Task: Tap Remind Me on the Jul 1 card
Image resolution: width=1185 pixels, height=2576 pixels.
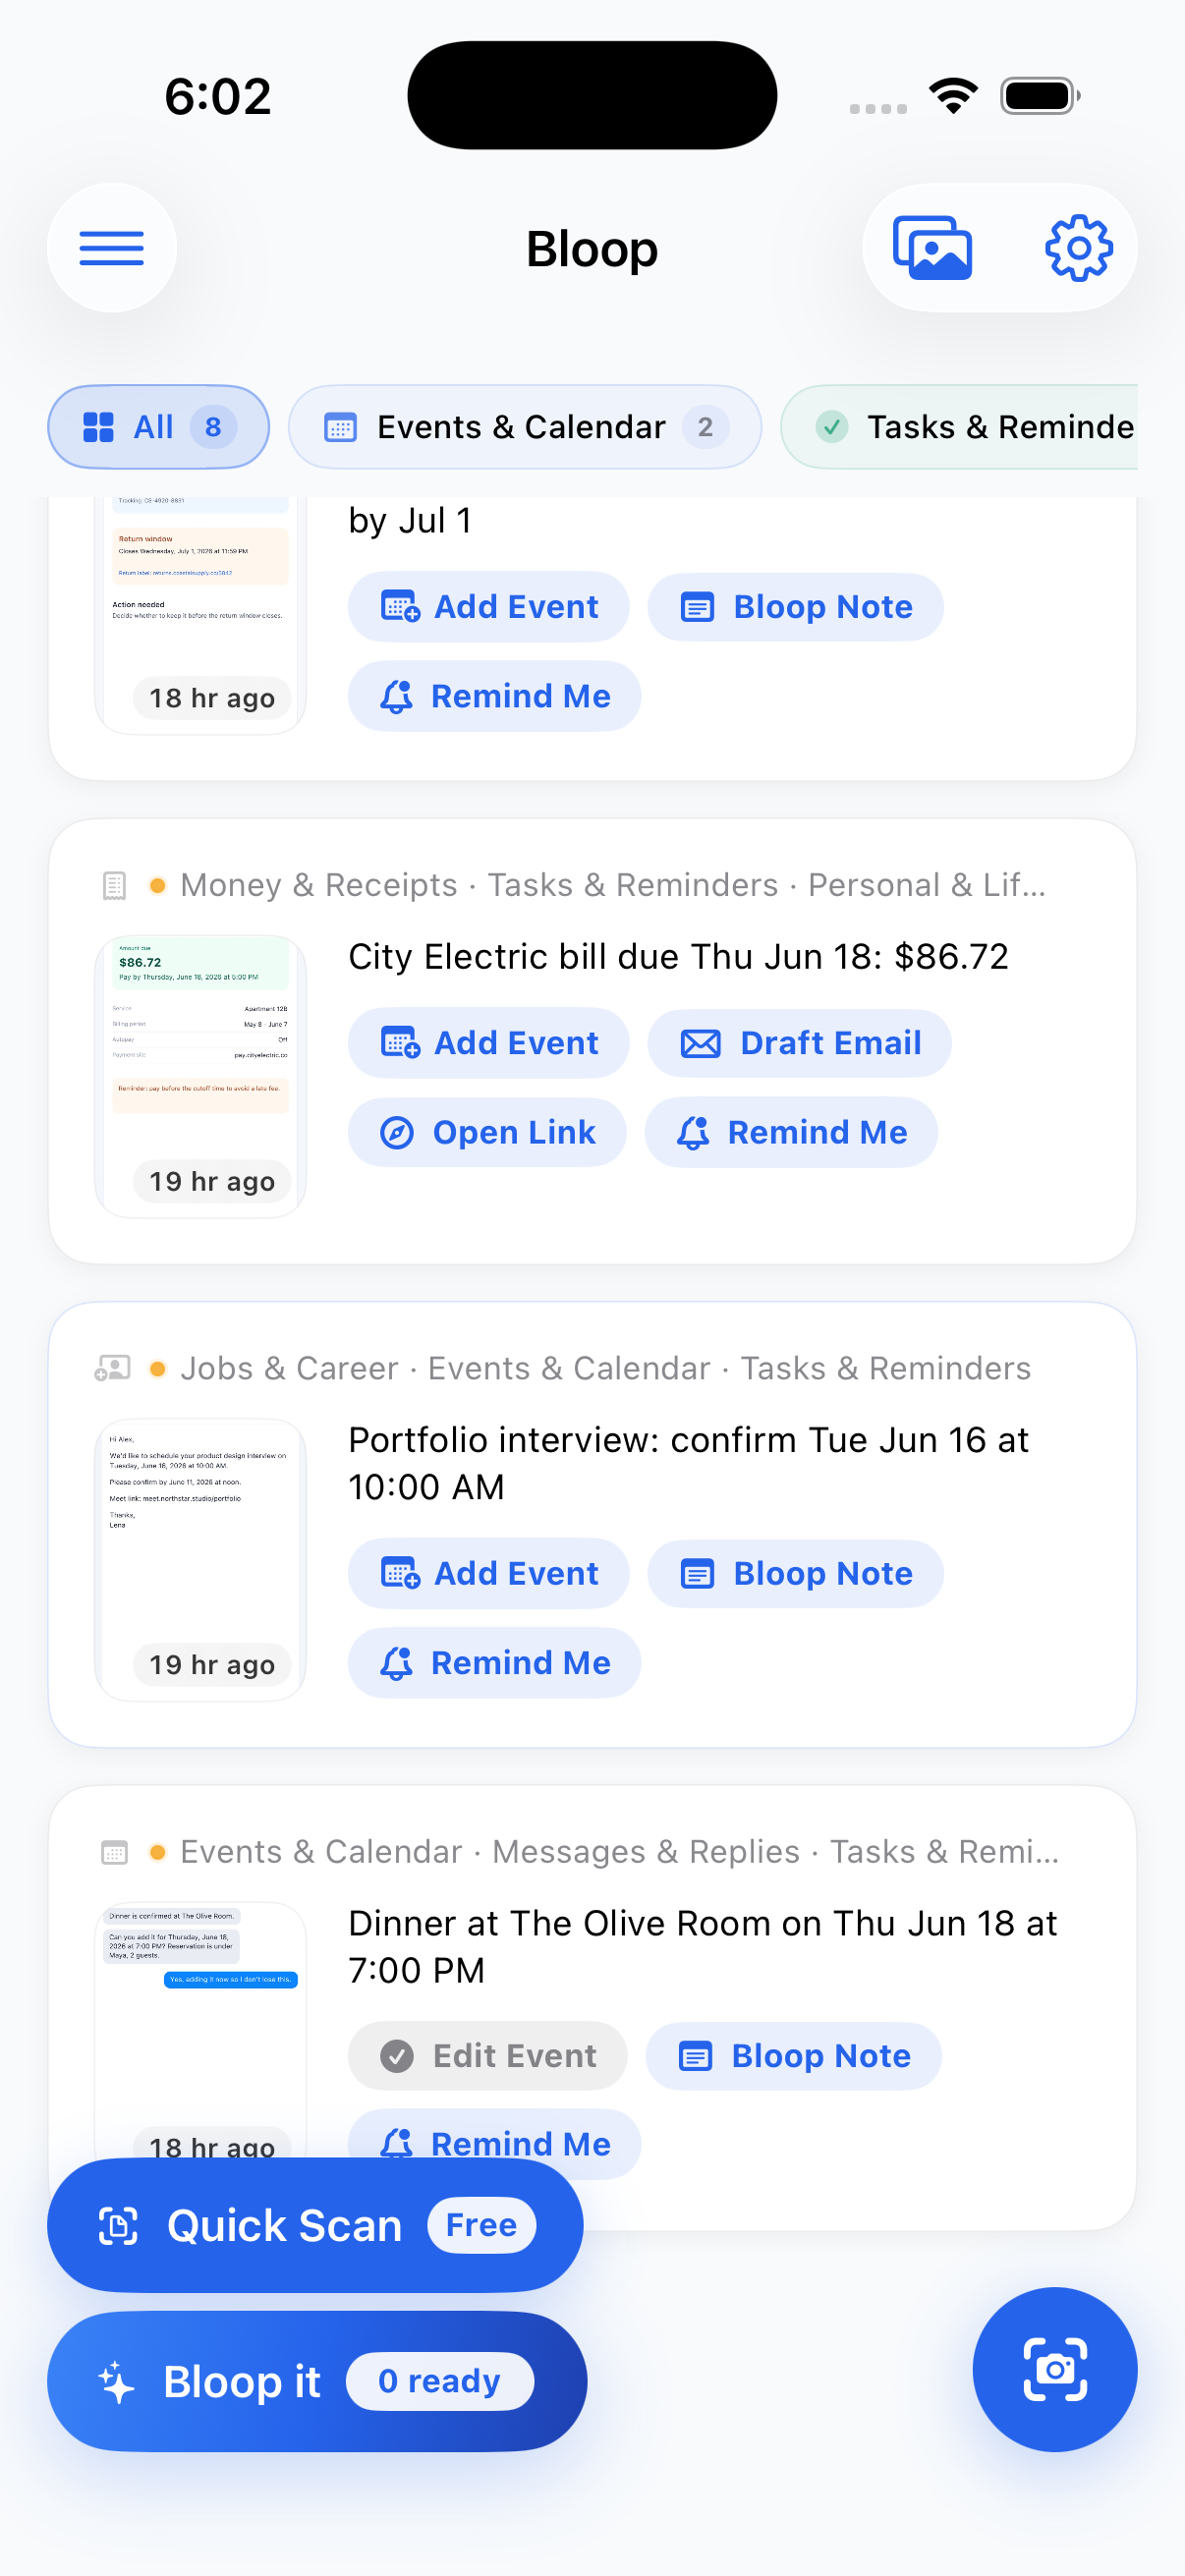Action: (495, 696)
